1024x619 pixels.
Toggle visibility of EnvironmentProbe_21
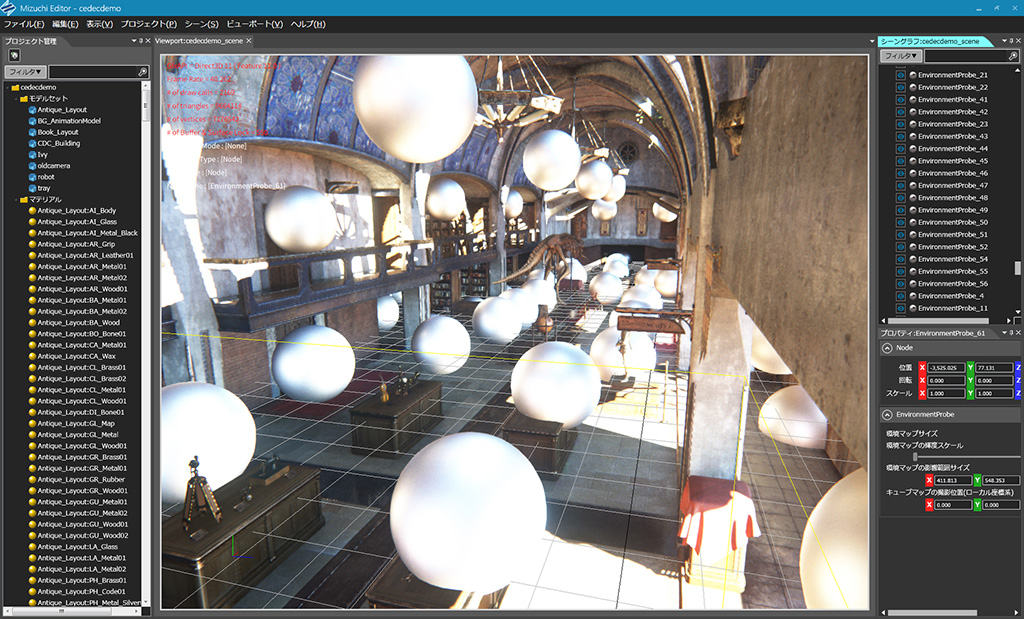[x=900, y=75]
